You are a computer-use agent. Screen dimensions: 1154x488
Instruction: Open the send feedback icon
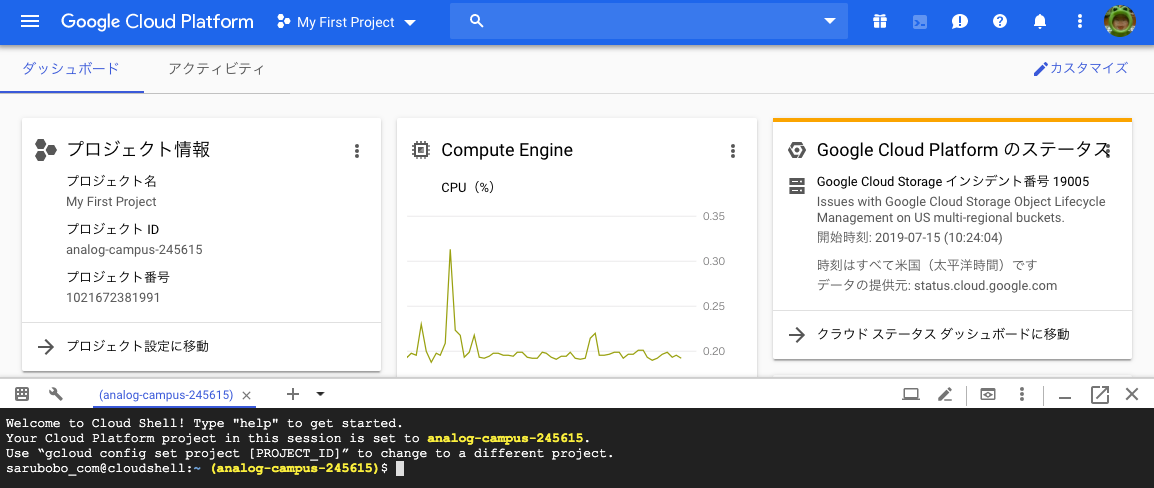click(x=960, y=21)
